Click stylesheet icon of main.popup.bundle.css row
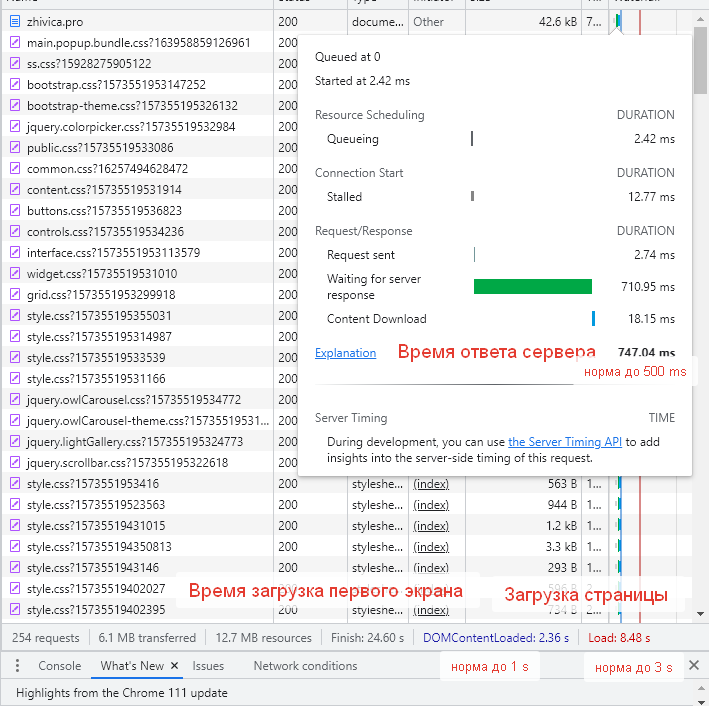Viewport: 718px width, 706px height. pos(15,43)
